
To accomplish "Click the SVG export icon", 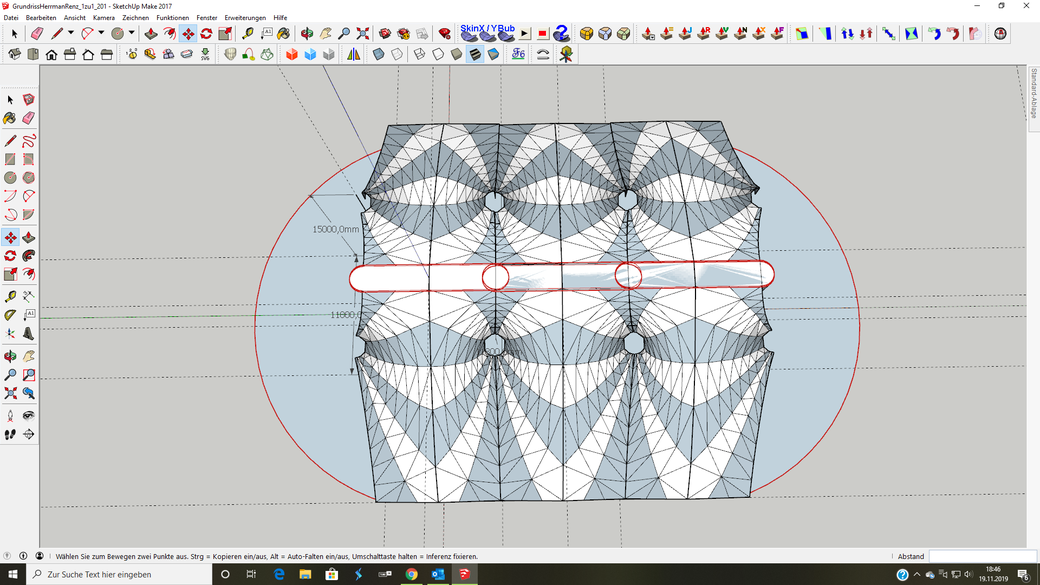I will (x=205, y=54).
